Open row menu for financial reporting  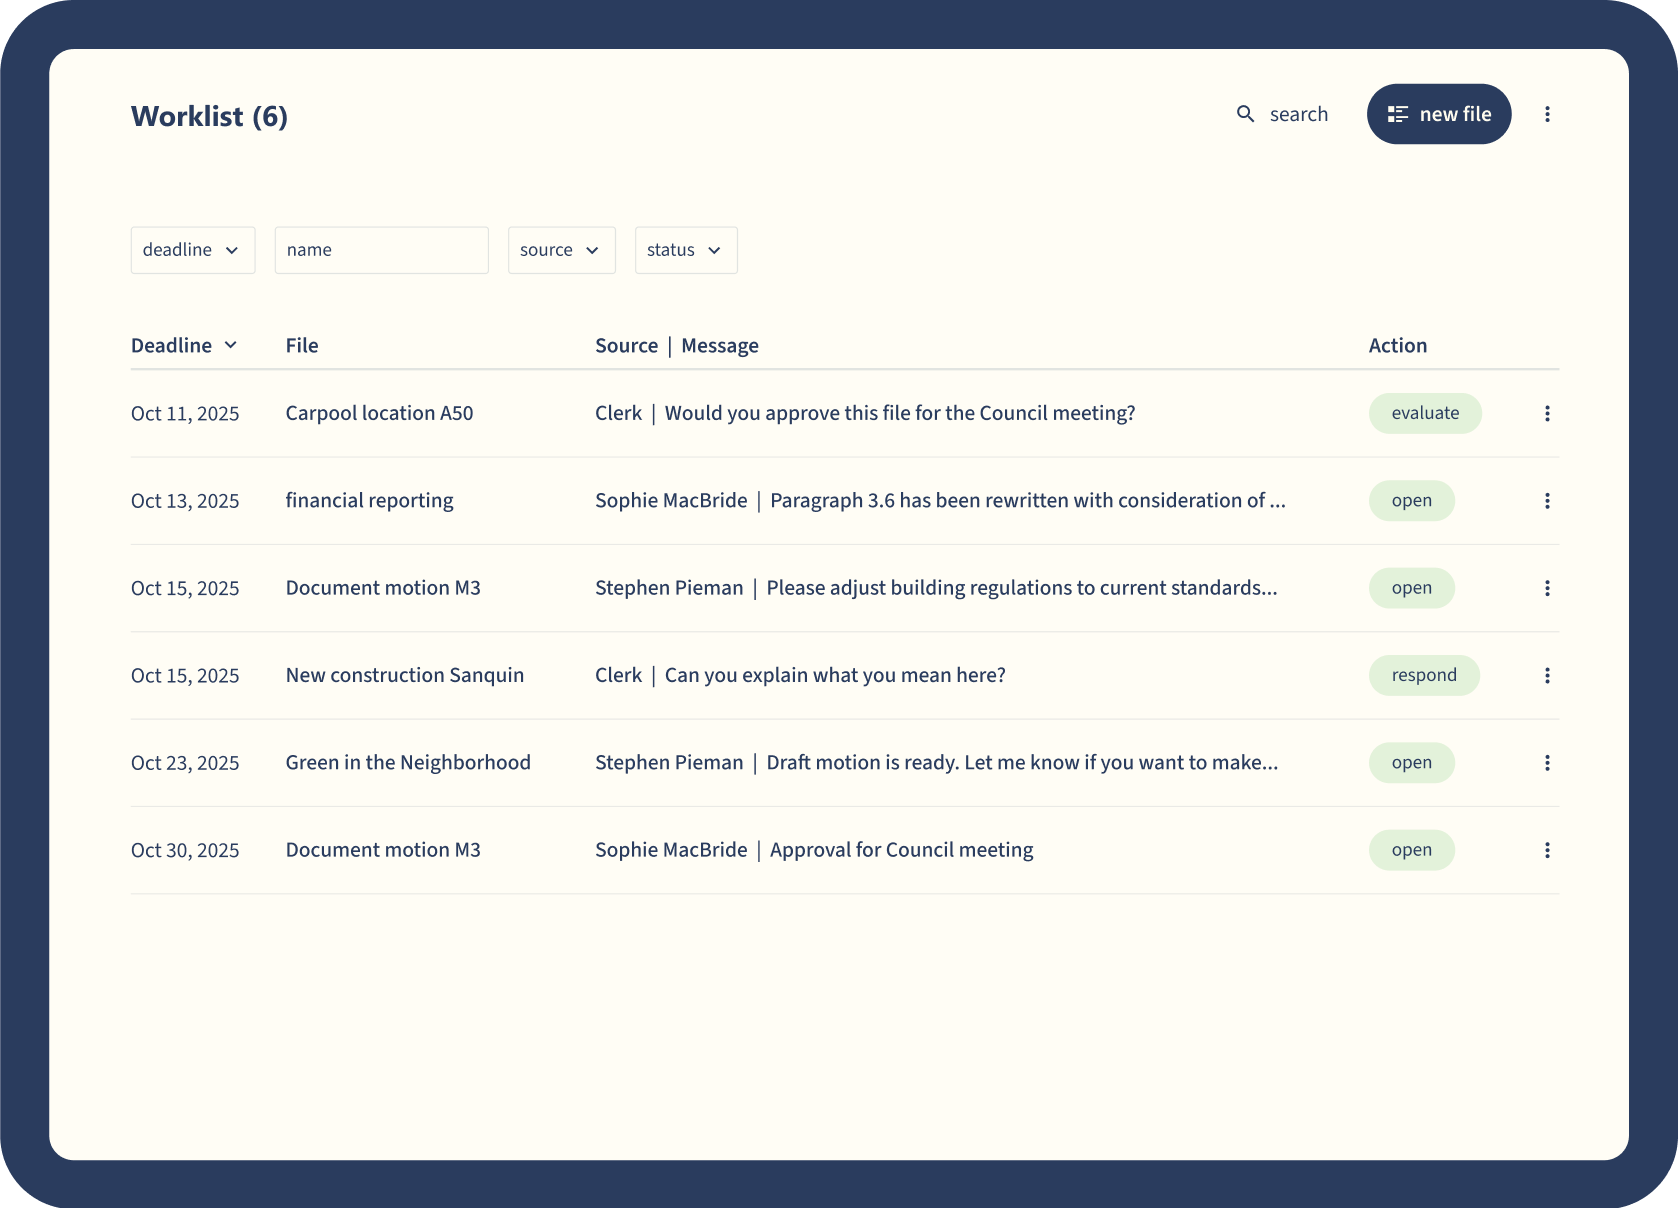coord(1547,501)
